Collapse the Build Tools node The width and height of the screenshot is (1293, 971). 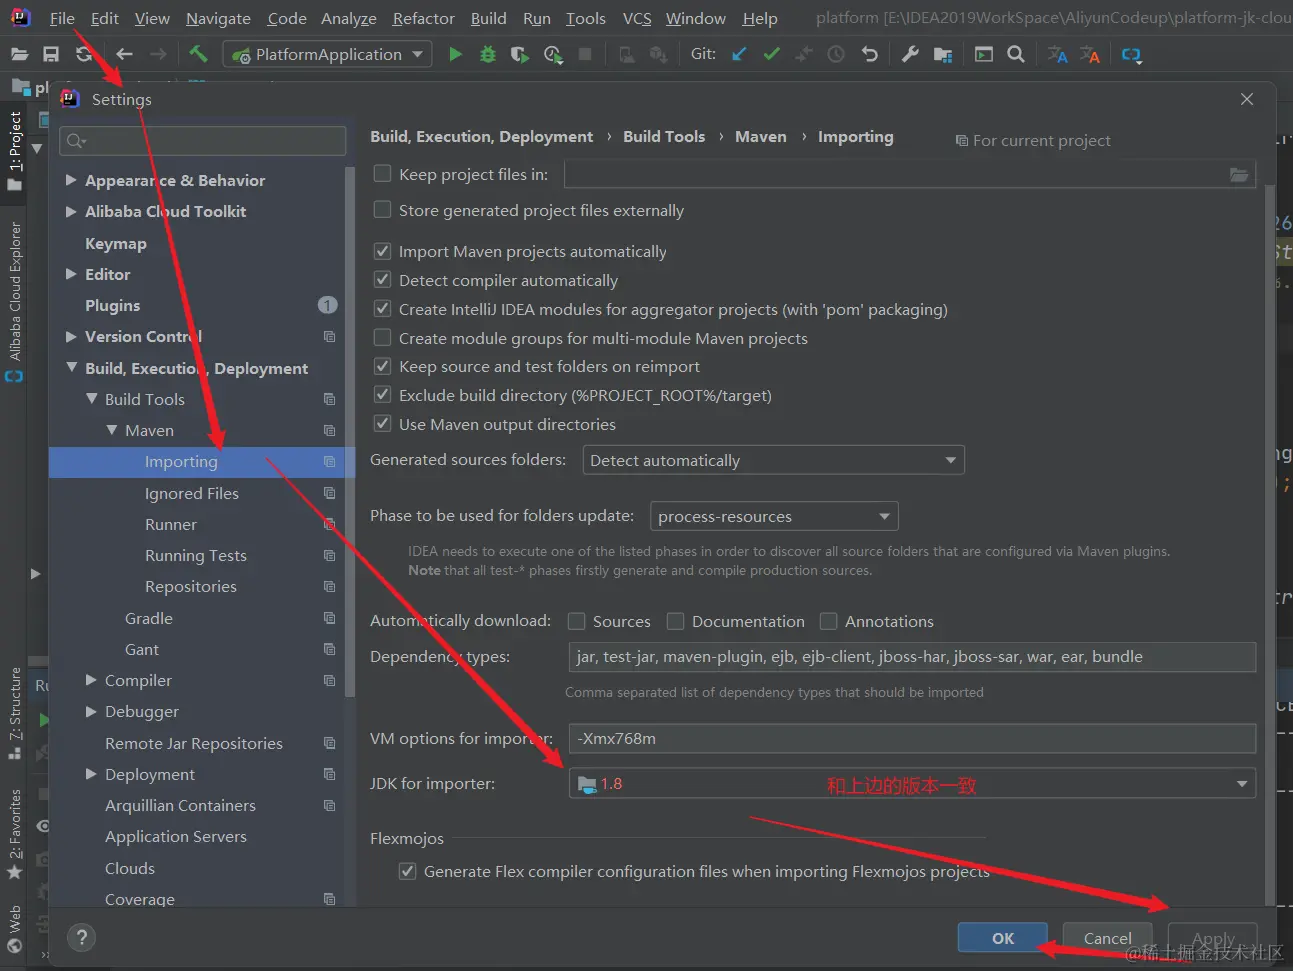point(91,399)
